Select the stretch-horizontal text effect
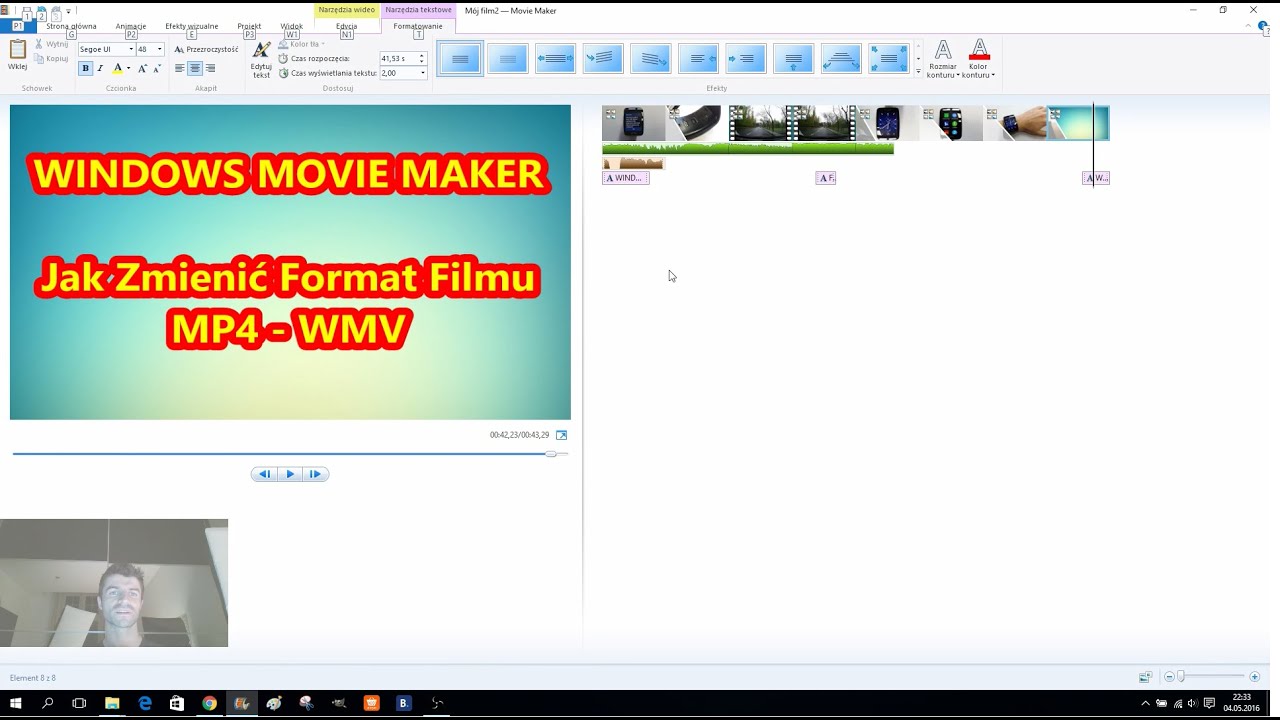The image size is (1280, 720). coord(555,59)
